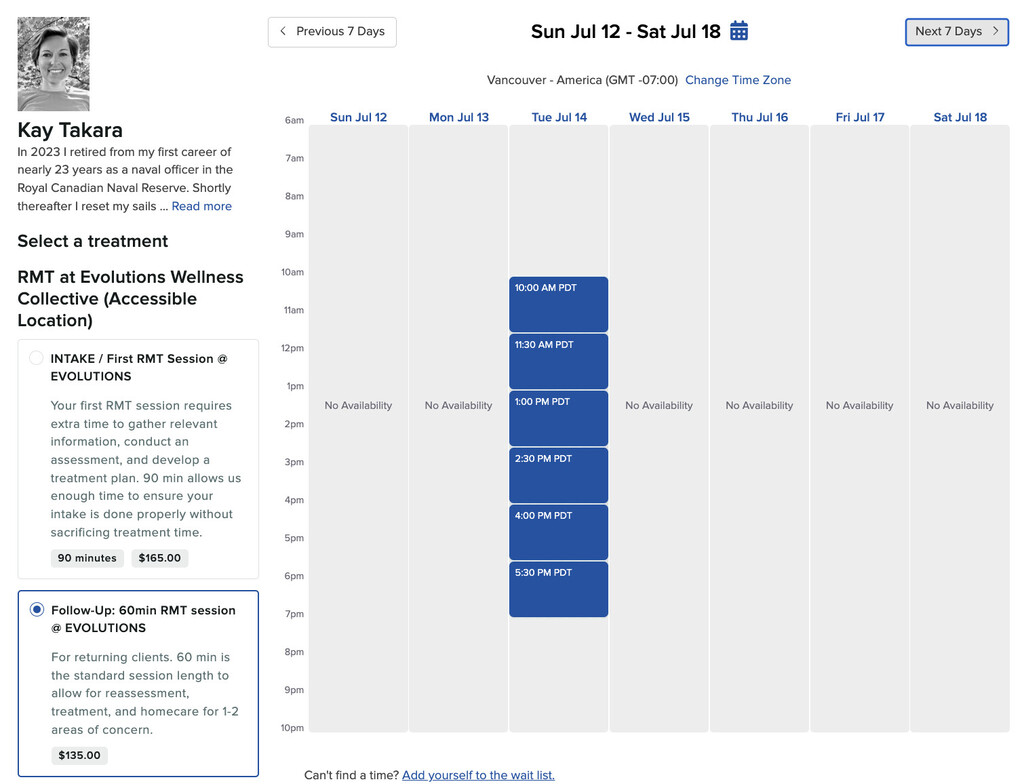1024x784 pixels.
Task: Book the 11:30 AM PDT slot
Action: coord(558,361)
